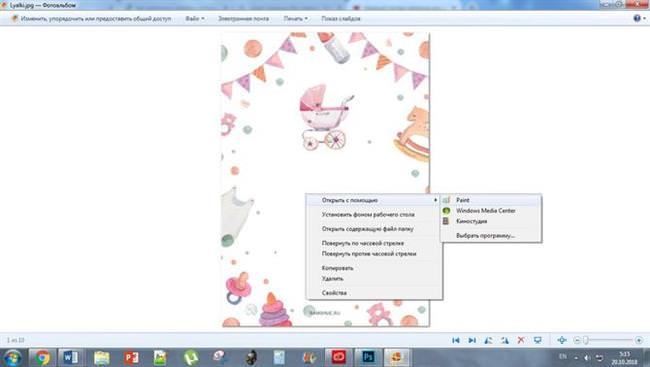Click the fit-to-window (actual size) icon

point(562,340)
